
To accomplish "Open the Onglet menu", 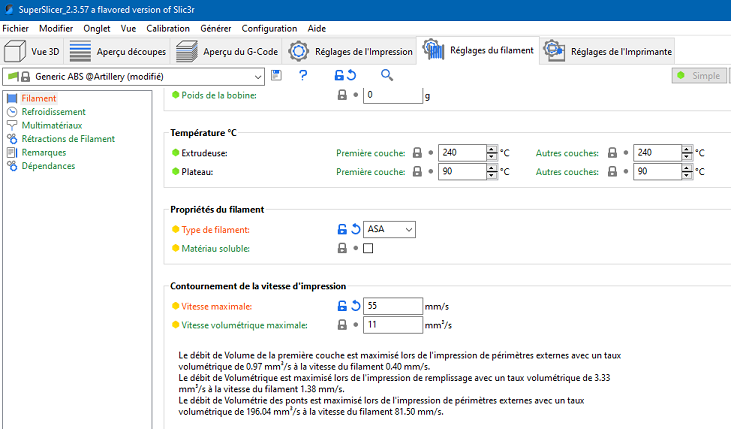I will (x=97, y=28).
